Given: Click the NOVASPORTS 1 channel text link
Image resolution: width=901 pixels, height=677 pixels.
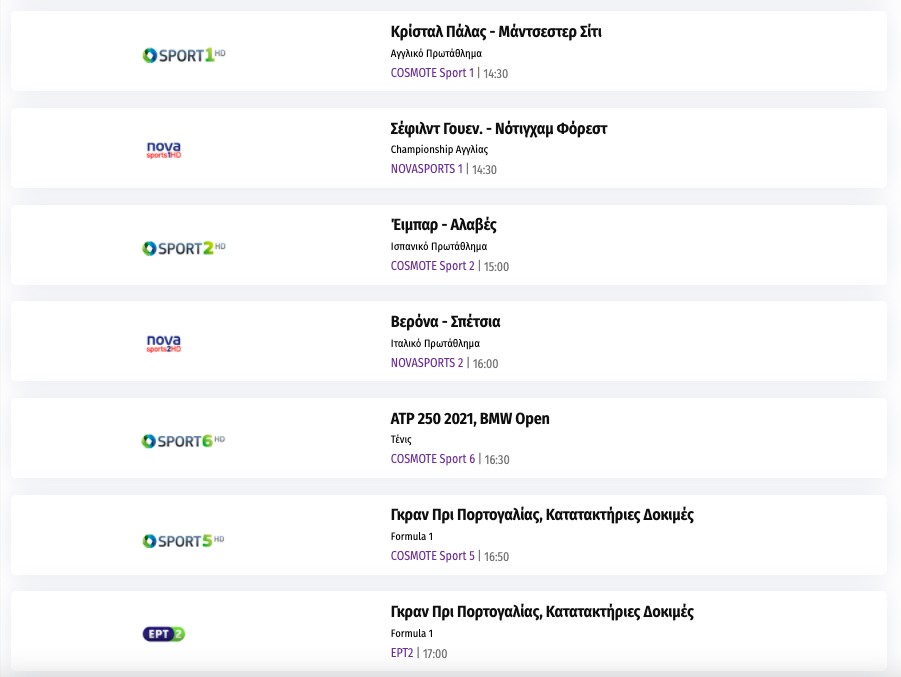Looking at the screenshot, I should [427, 169].
